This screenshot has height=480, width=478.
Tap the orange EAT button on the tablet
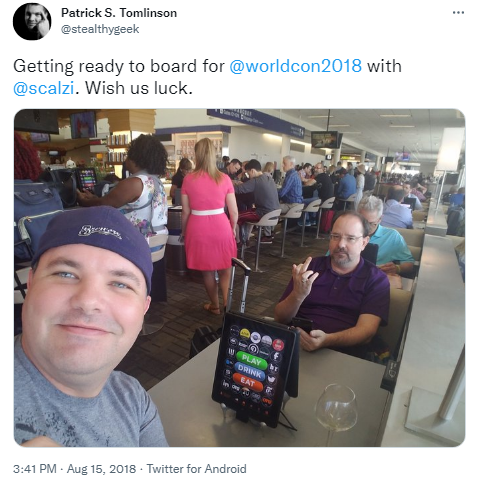(x=248, y=382)
